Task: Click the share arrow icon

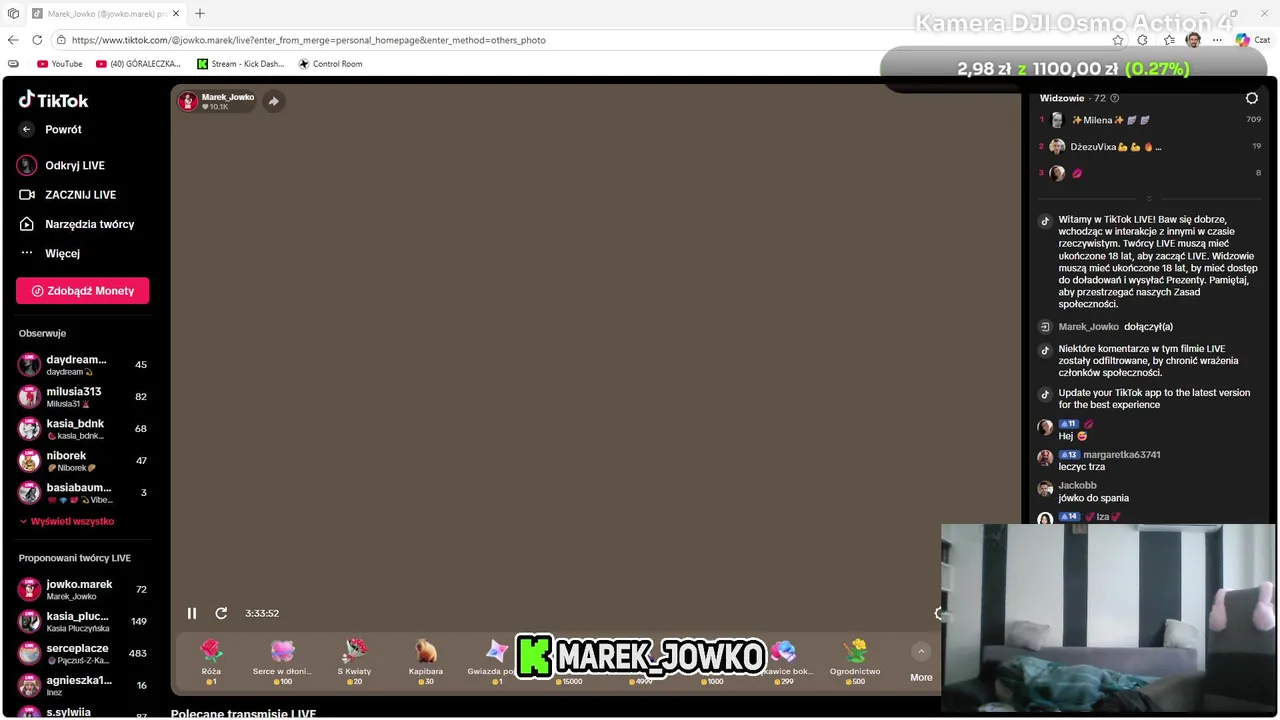Action: click(x=273, y=101)
